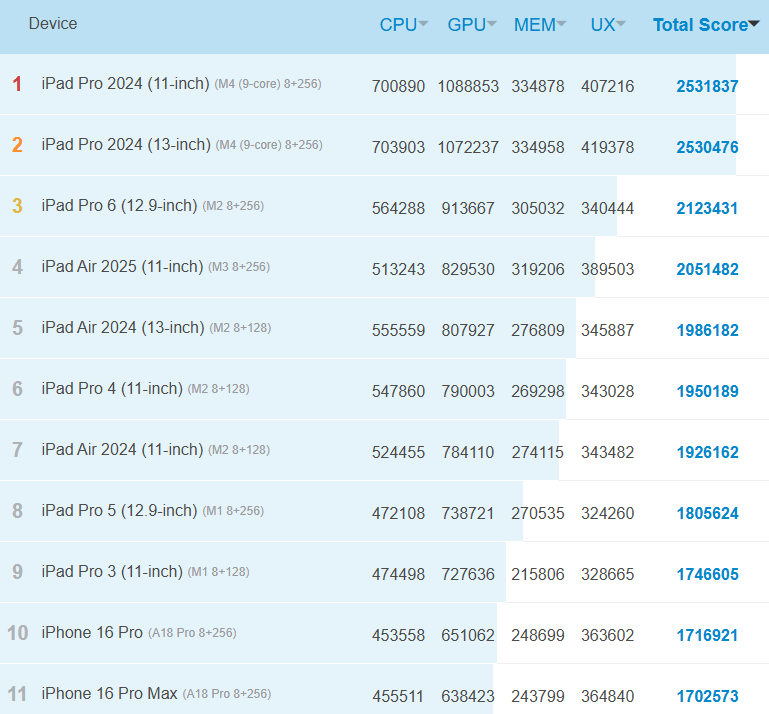Image resolution: width=769 pixels, height=714 pixels.
Task: Click the Device column header
Action: [53, 24]
